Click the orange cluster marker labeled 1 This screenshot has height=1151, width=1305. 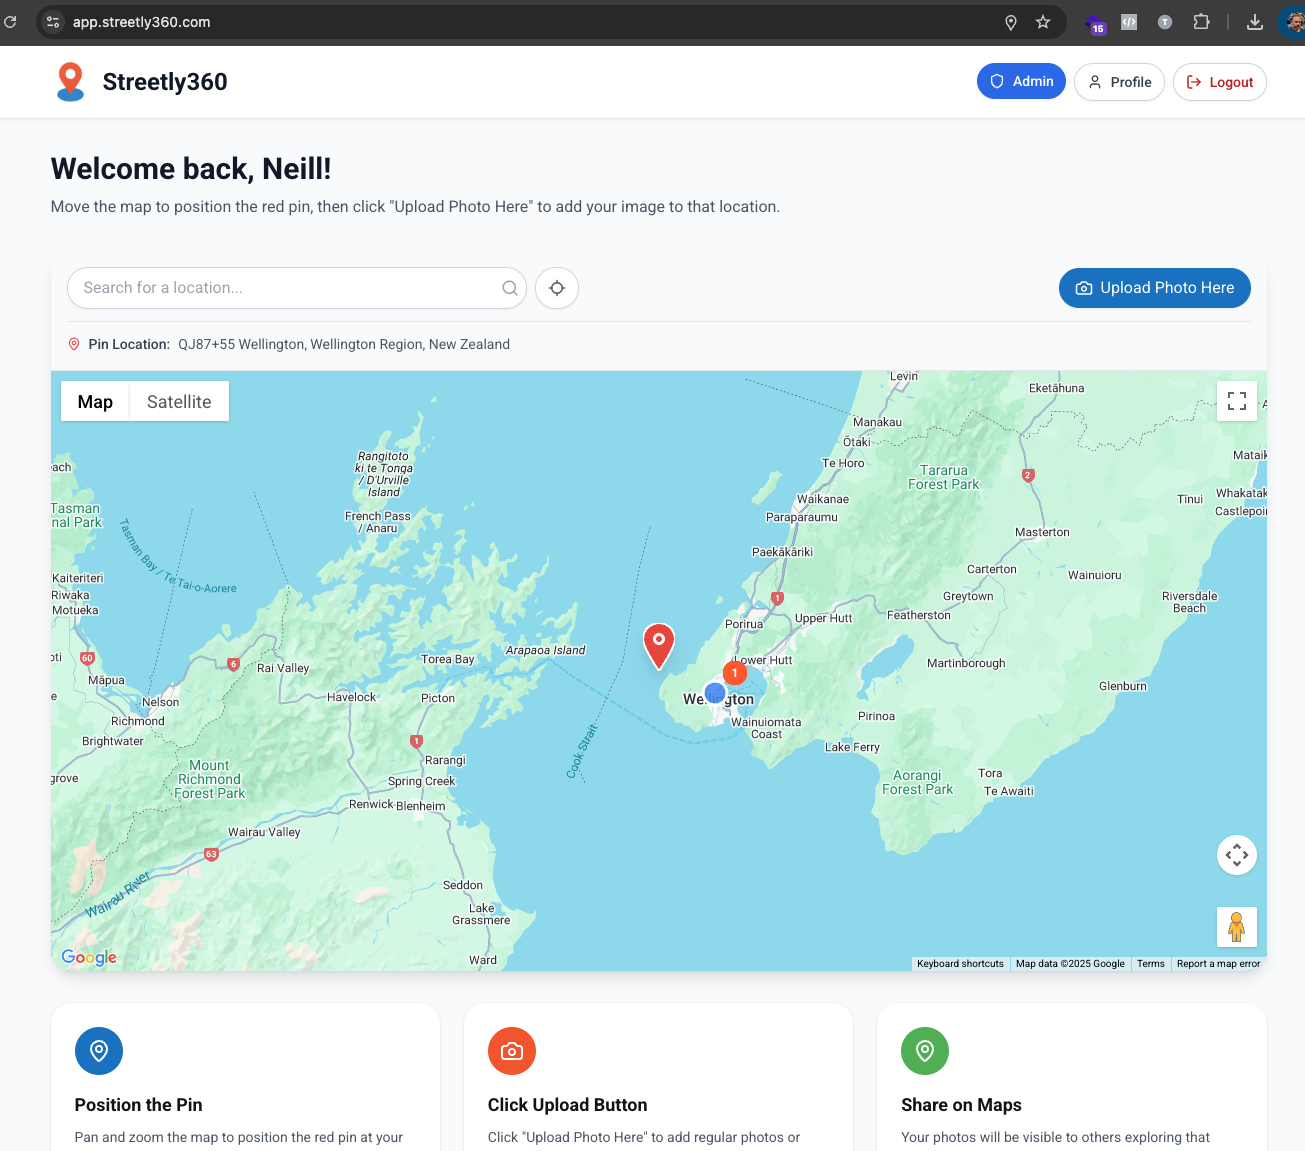735,673
